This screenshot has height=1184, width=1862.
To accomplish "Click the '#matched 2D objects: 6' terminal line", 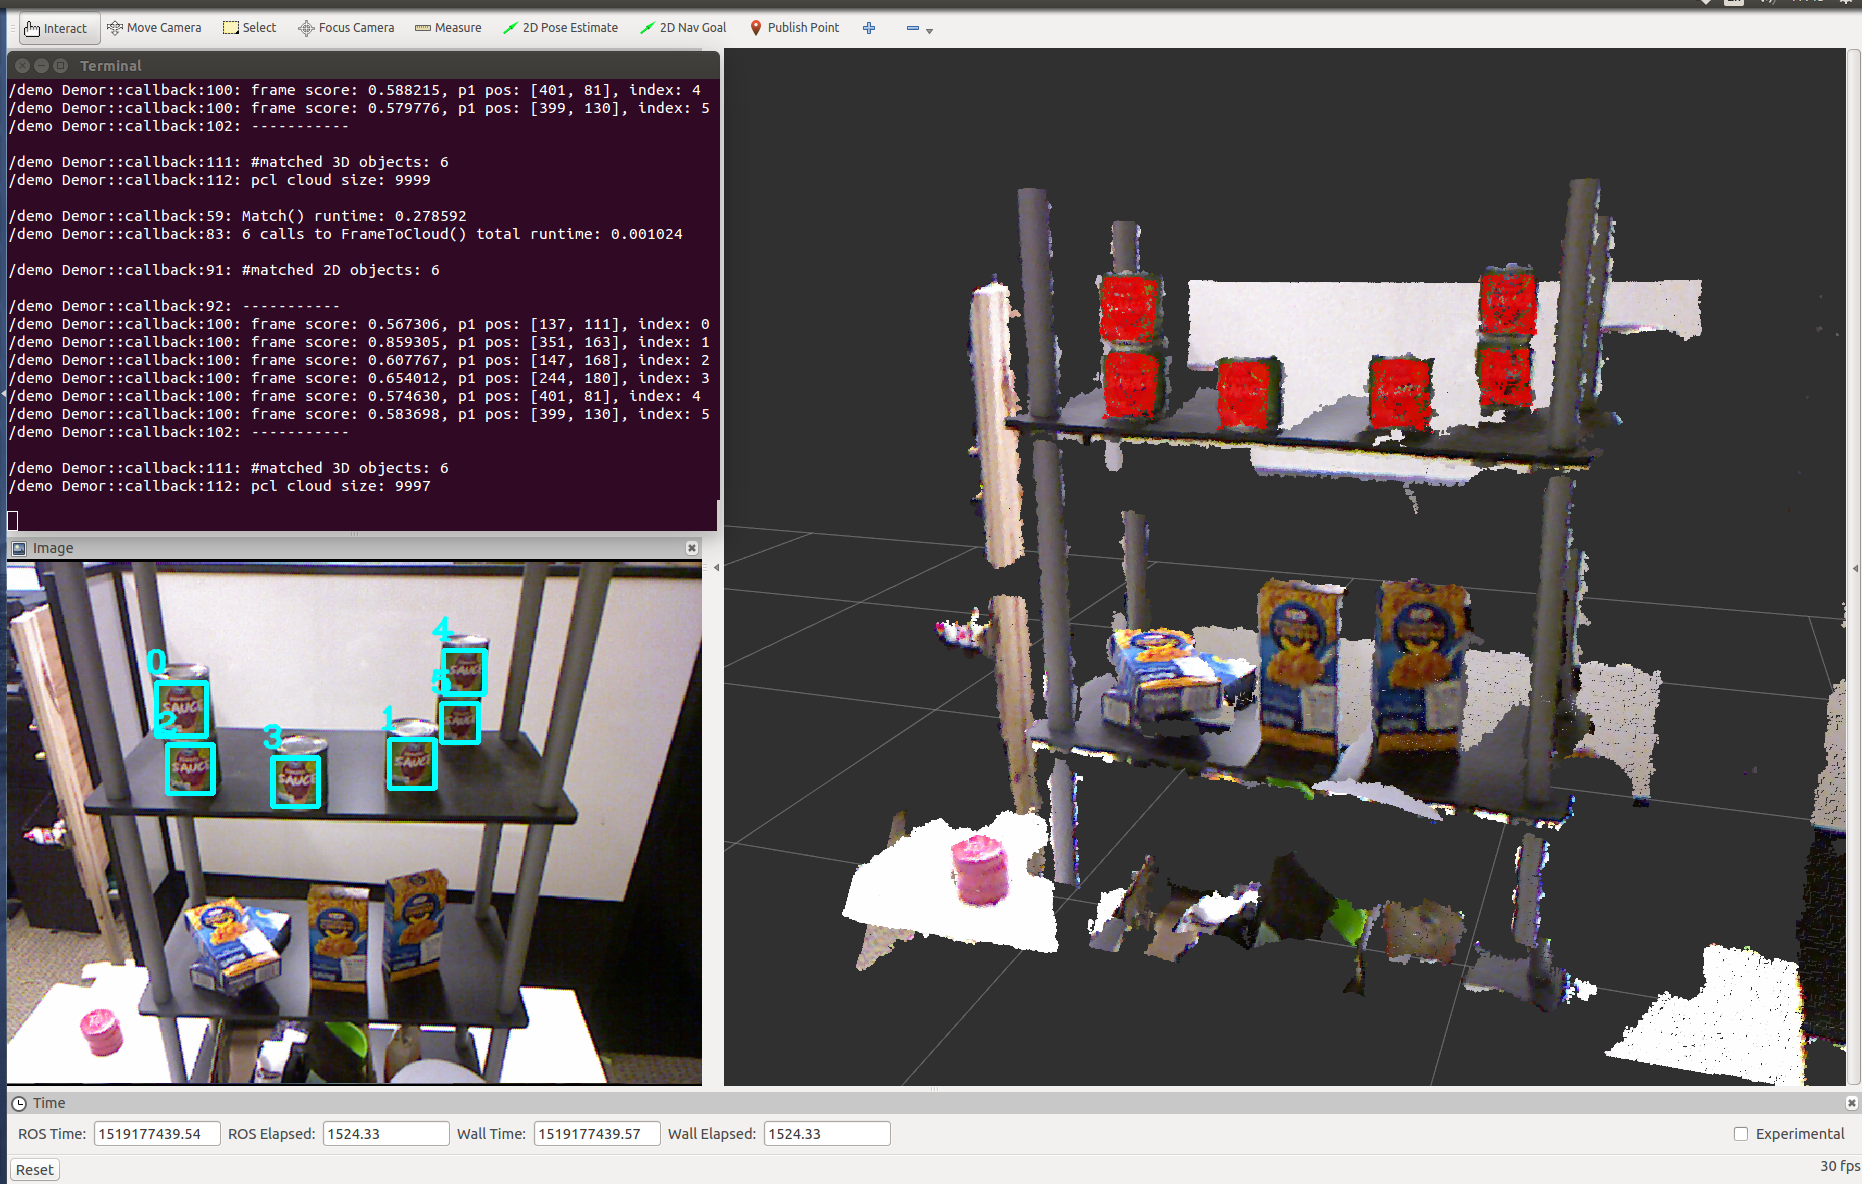I will 224,270.
